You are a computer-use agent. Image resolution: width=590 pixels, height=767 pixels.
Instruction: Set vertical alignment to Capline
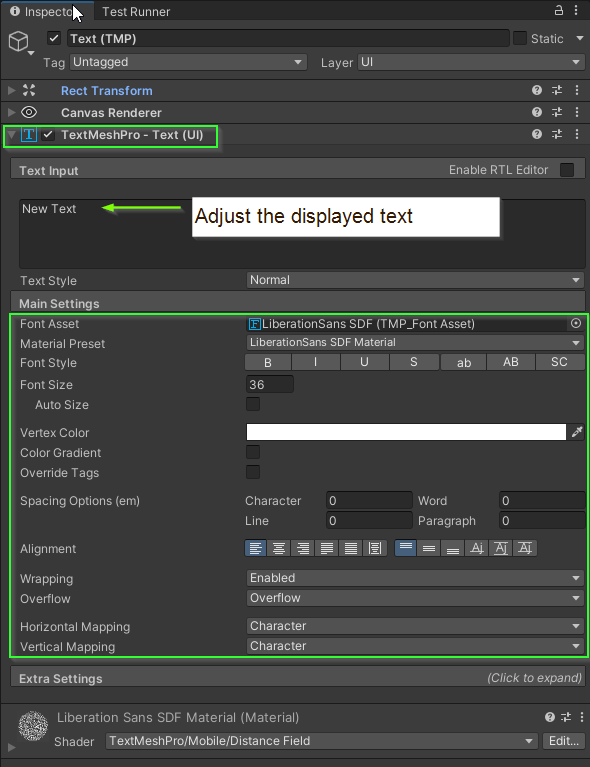[525, 548]
